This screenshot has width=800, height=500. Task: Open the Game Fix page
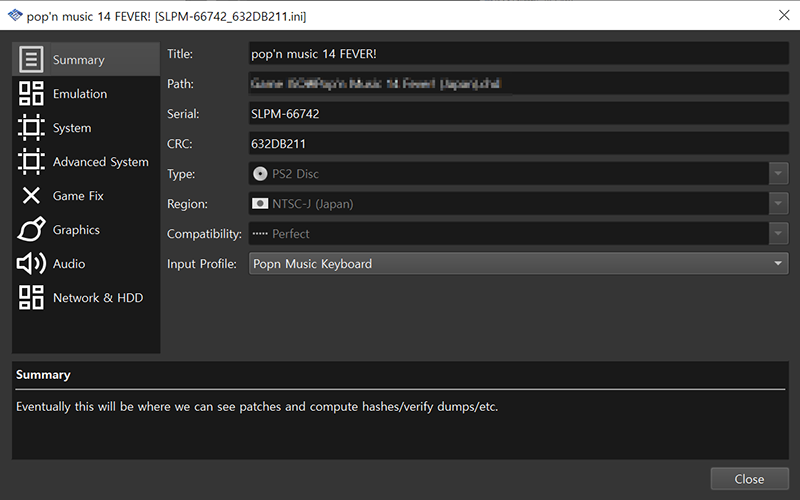pyautogui.click(x=86, y=195)
